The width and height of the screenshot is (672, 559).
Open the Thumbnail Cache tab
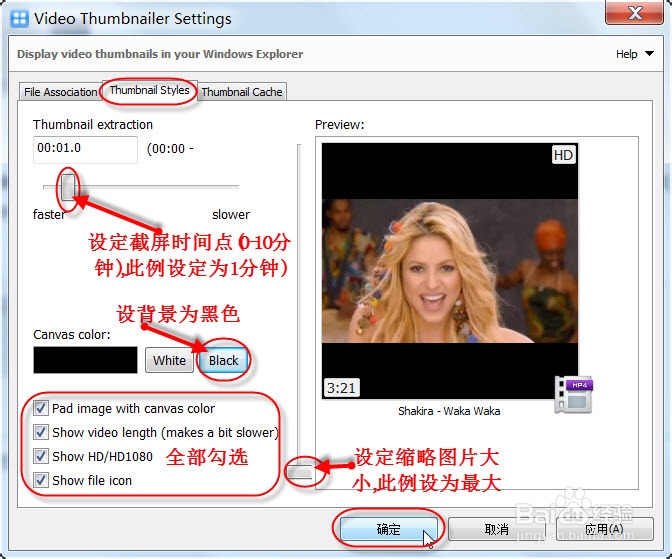coord(242,92)
